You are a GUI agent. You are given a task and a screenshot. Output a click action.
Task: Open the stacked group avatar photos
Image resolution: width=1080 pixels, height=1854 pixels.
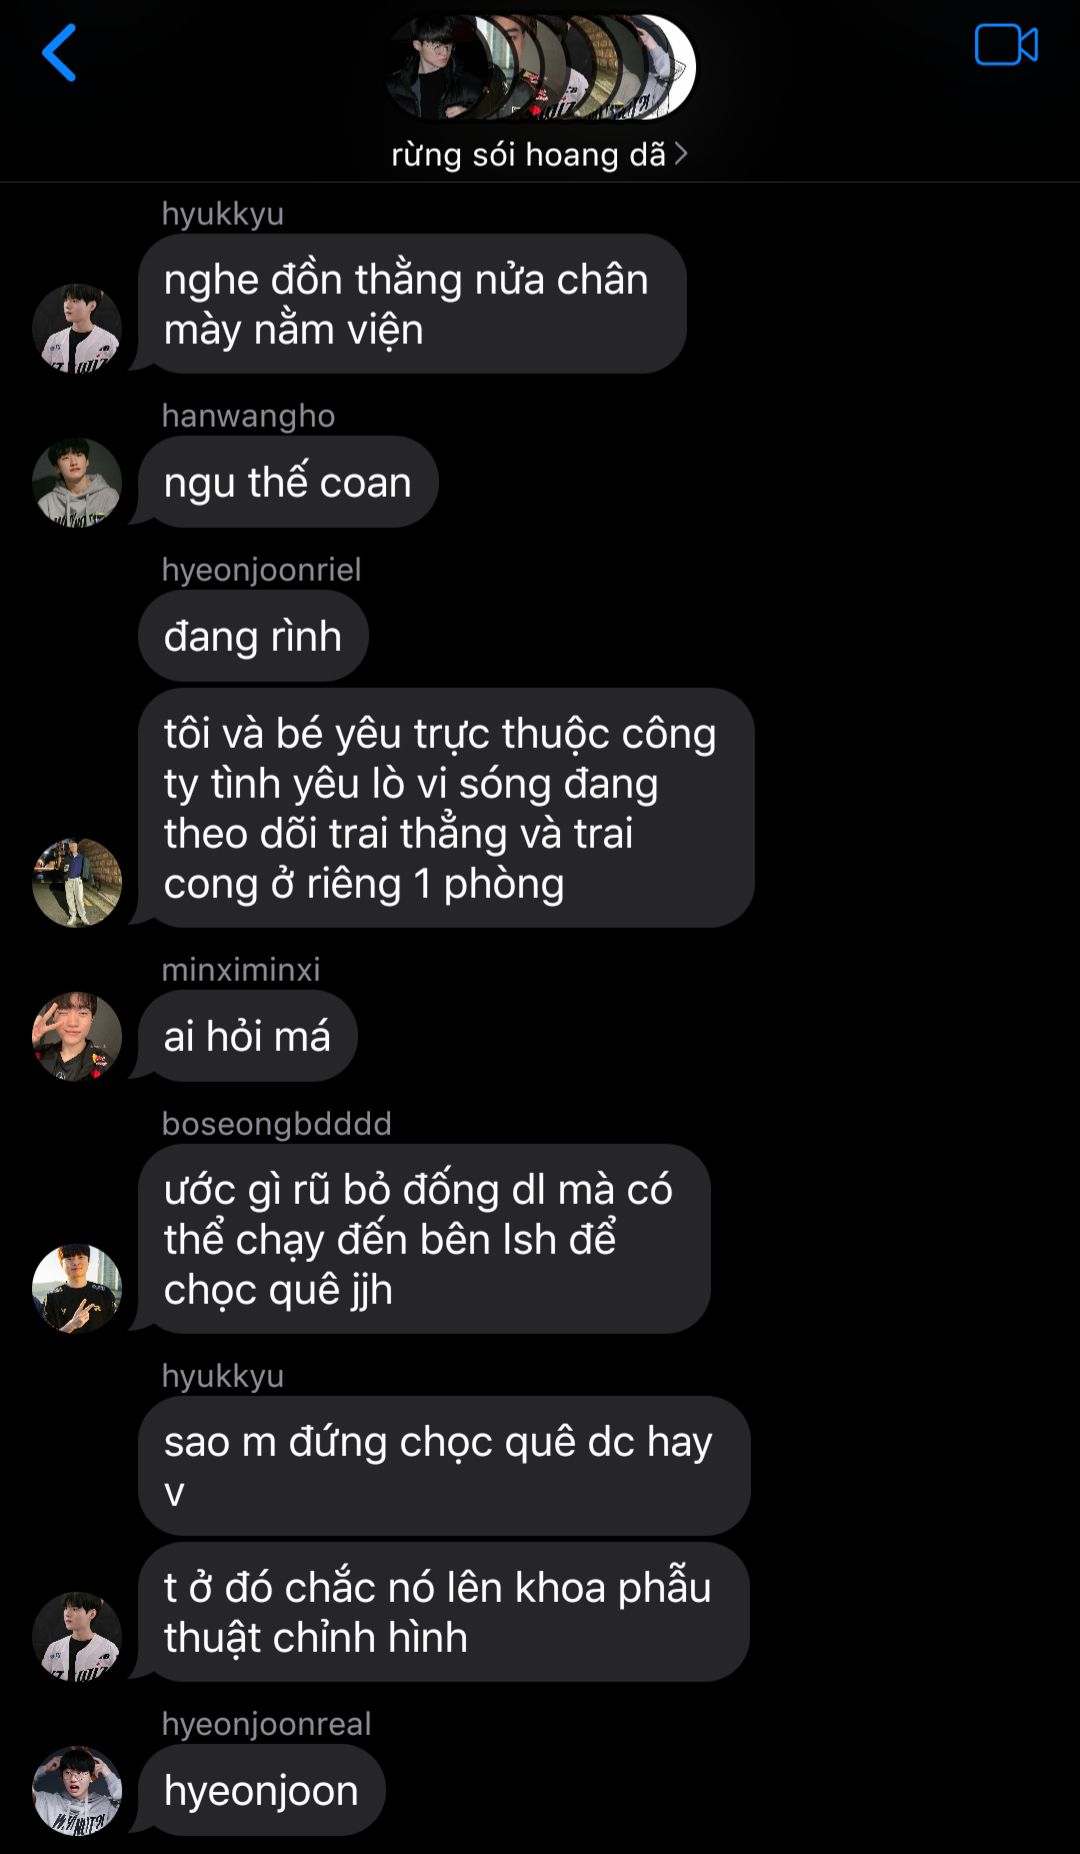[540, 67]
